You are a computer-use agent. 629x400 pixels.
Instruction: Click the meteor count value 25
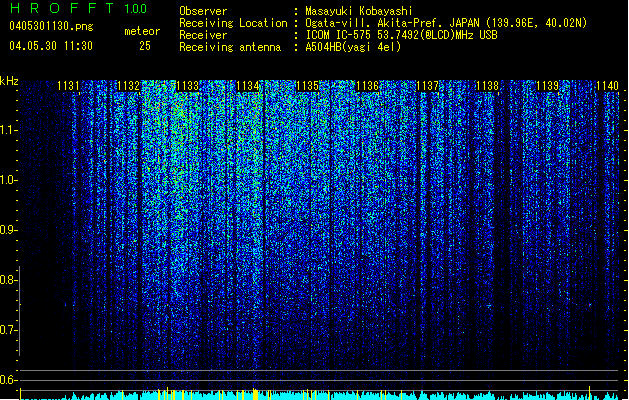145,46
